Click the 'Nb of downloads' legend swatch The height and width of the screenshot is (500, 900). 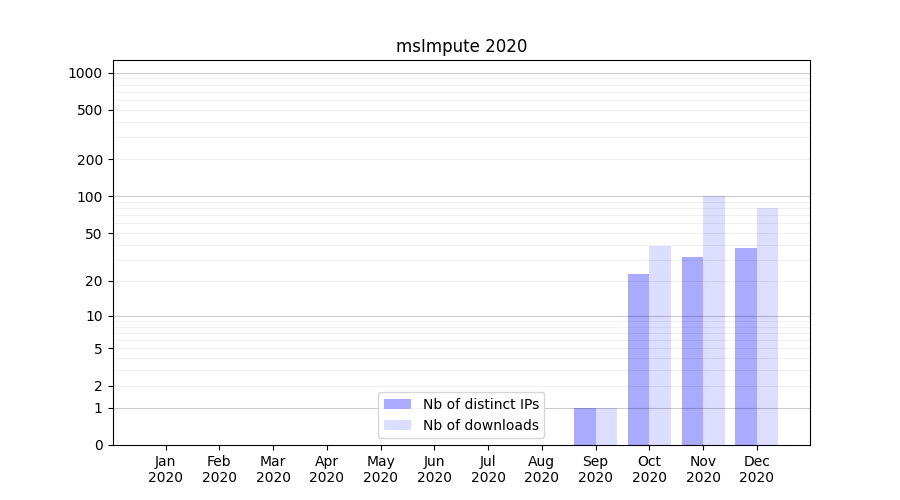pyautogui.click(x=397, y=425)
